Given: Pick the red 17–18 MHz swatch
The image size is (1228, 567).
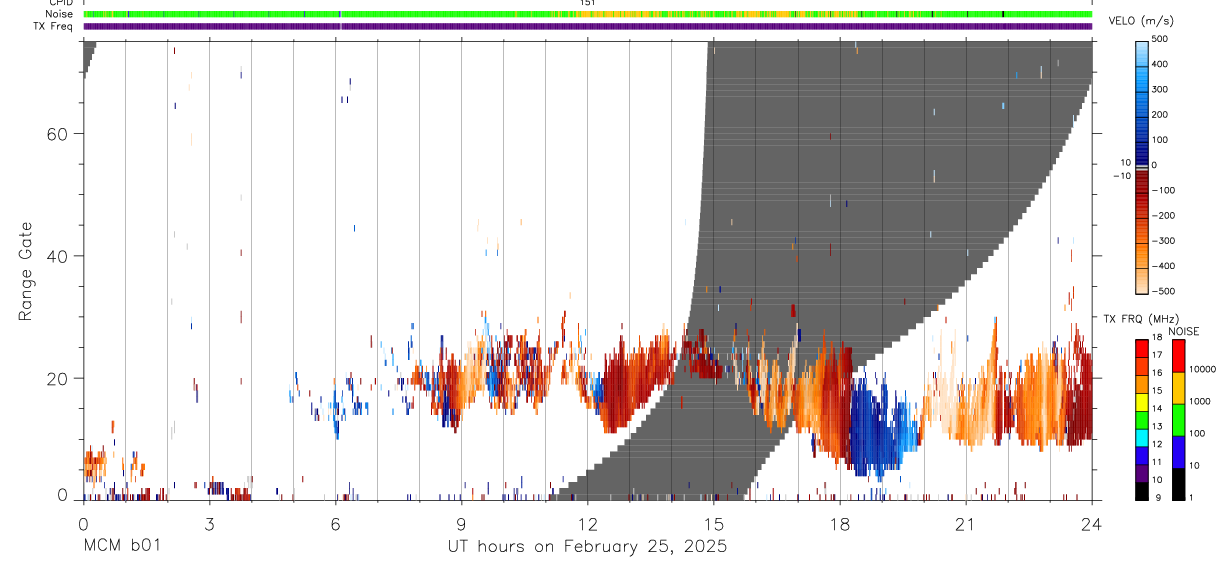Looking at the screenshot, I should coord(1141,348).
